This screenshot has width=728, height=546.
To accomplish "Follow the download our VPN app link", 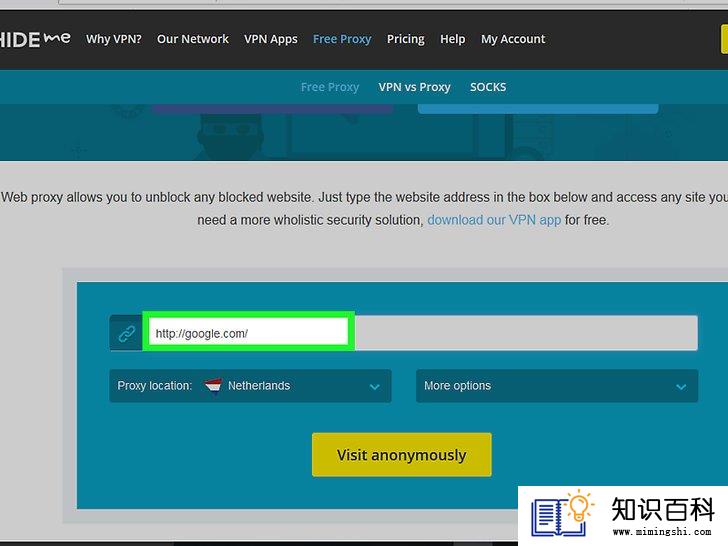I will coord(494,220).
